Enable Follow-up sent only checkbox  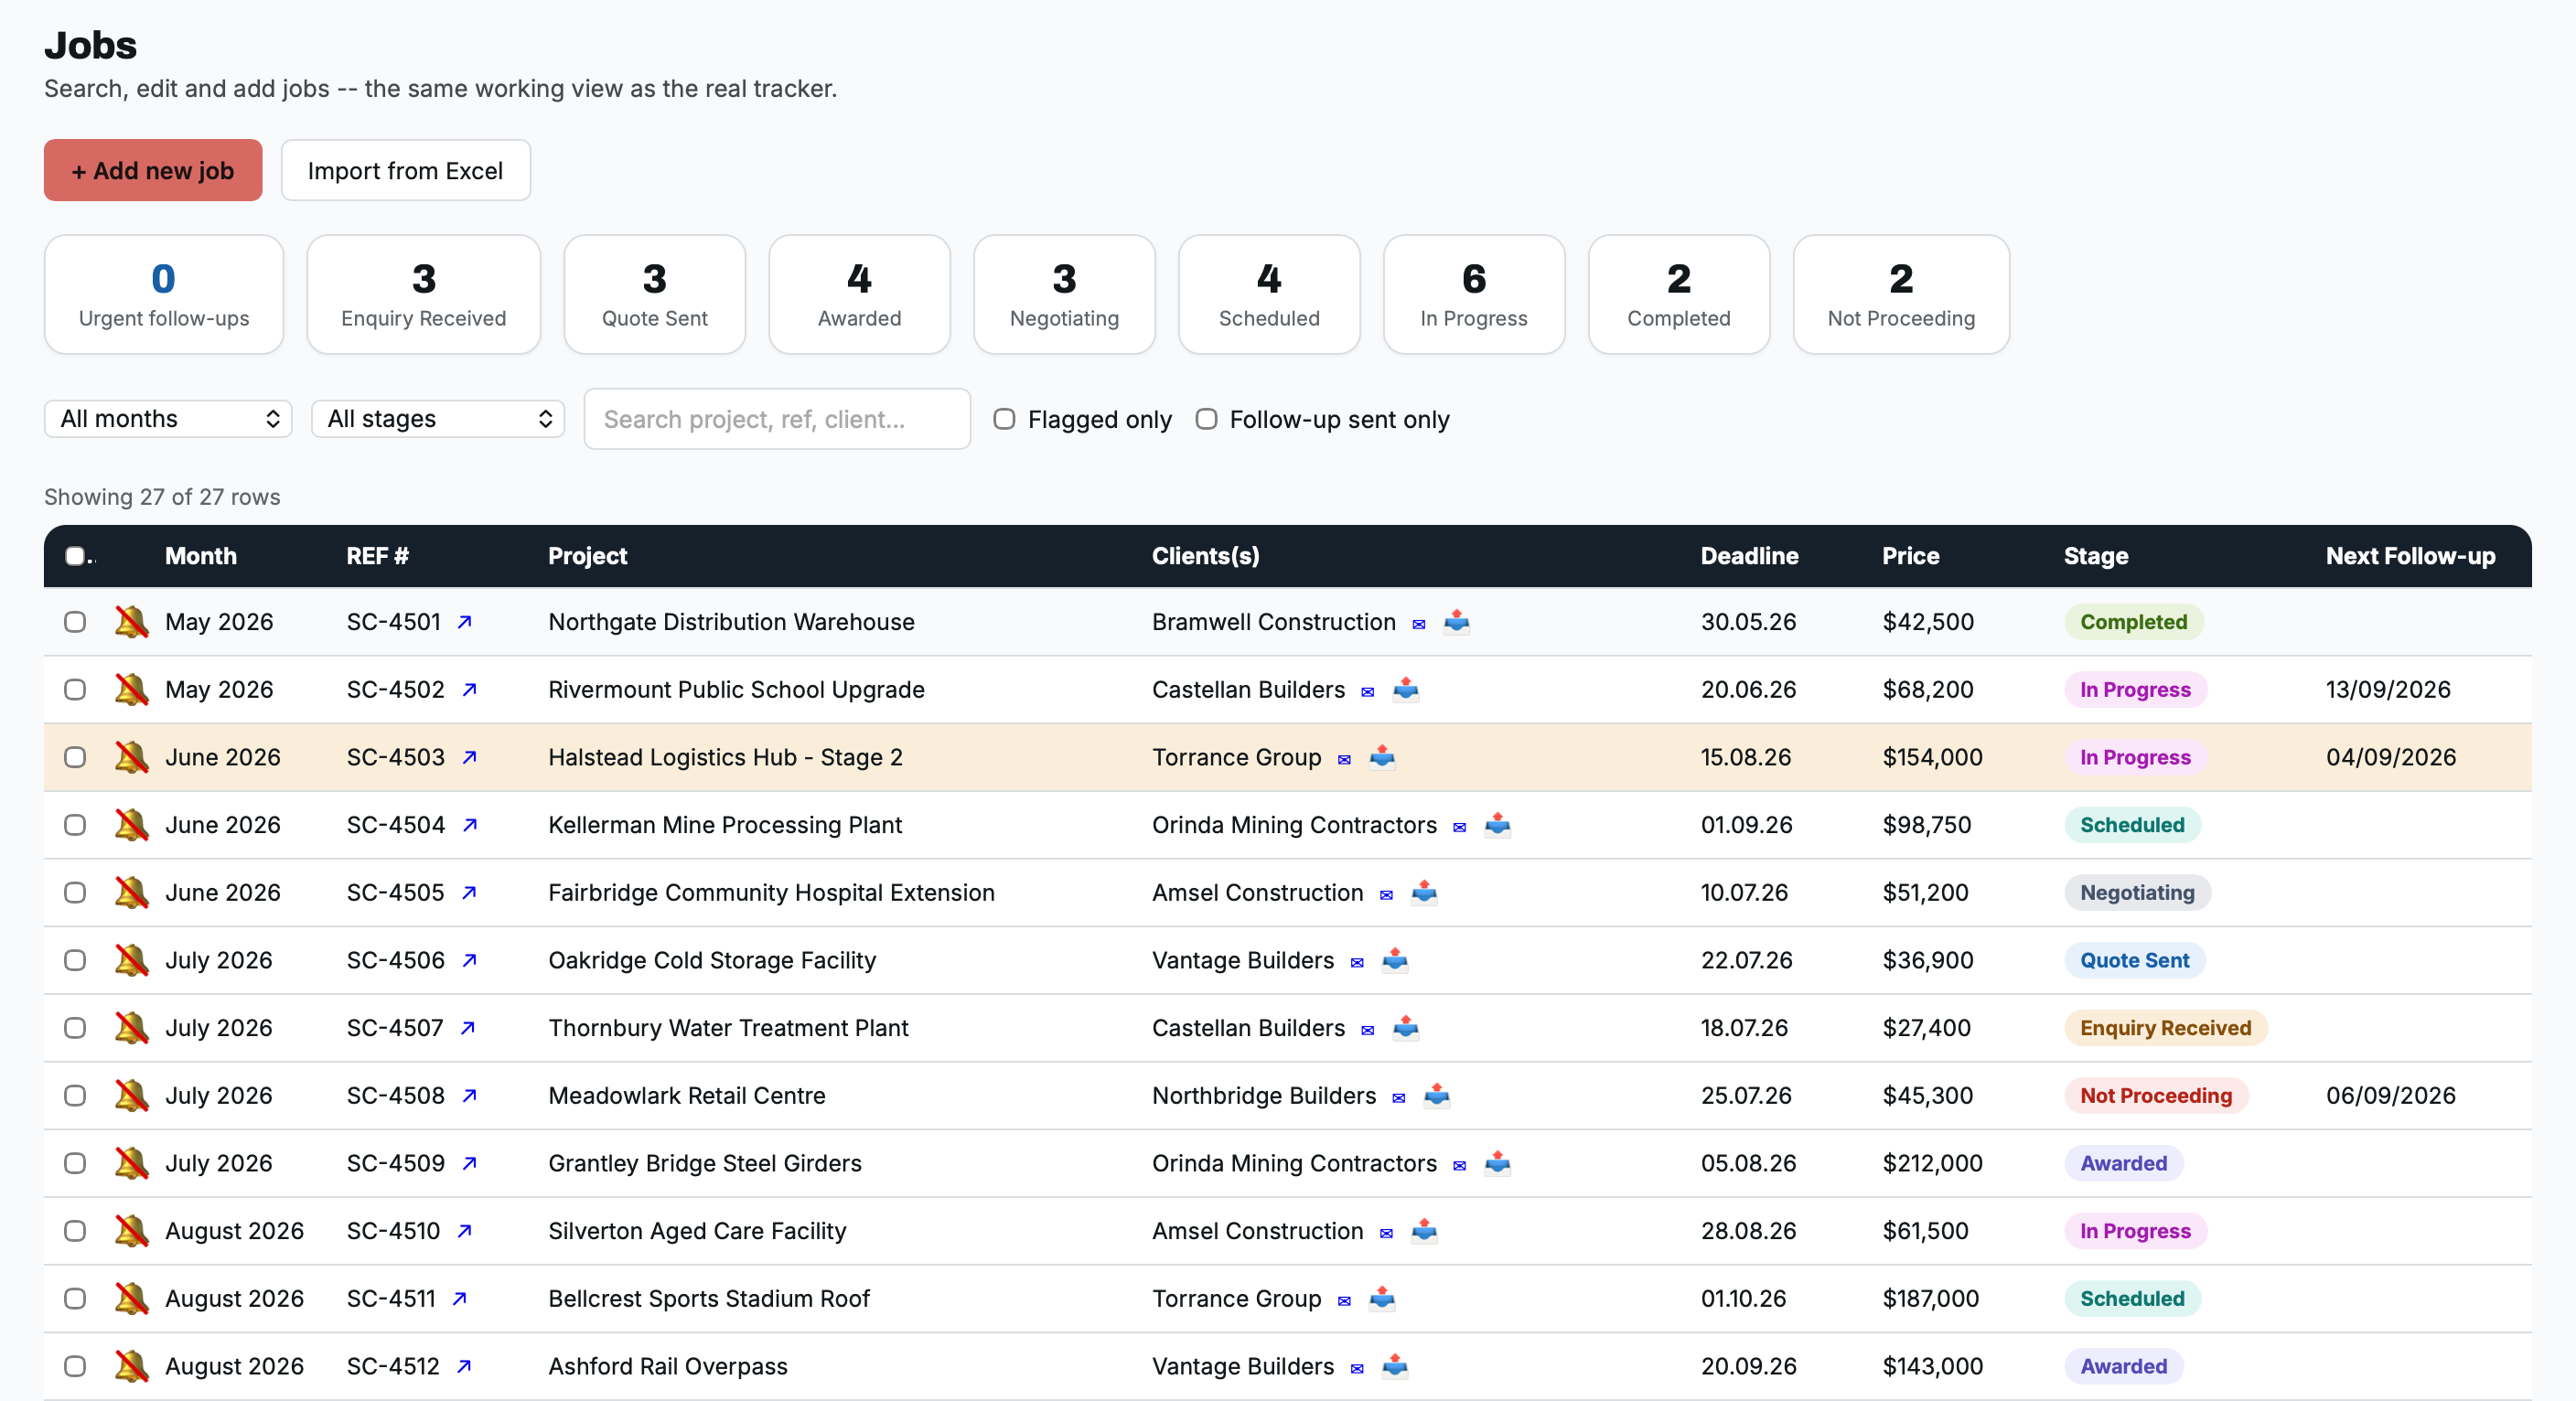(1206, 419)
